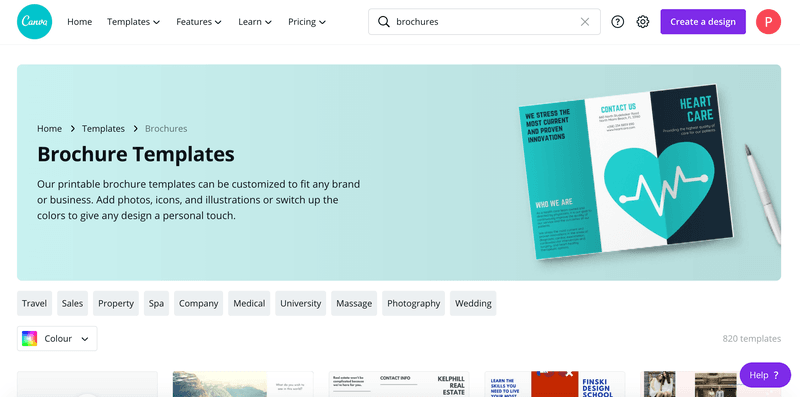Filter by Sales tag

(72, 303)
